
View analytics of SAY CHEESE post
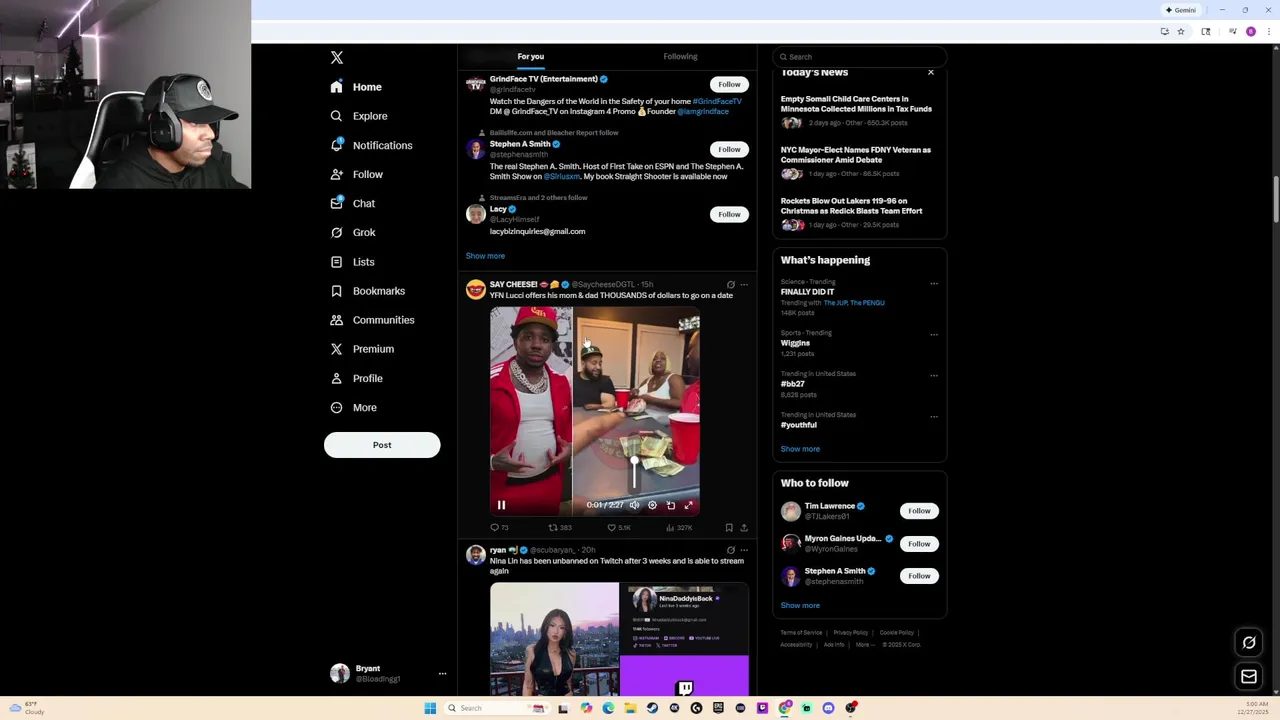[679, 528]
